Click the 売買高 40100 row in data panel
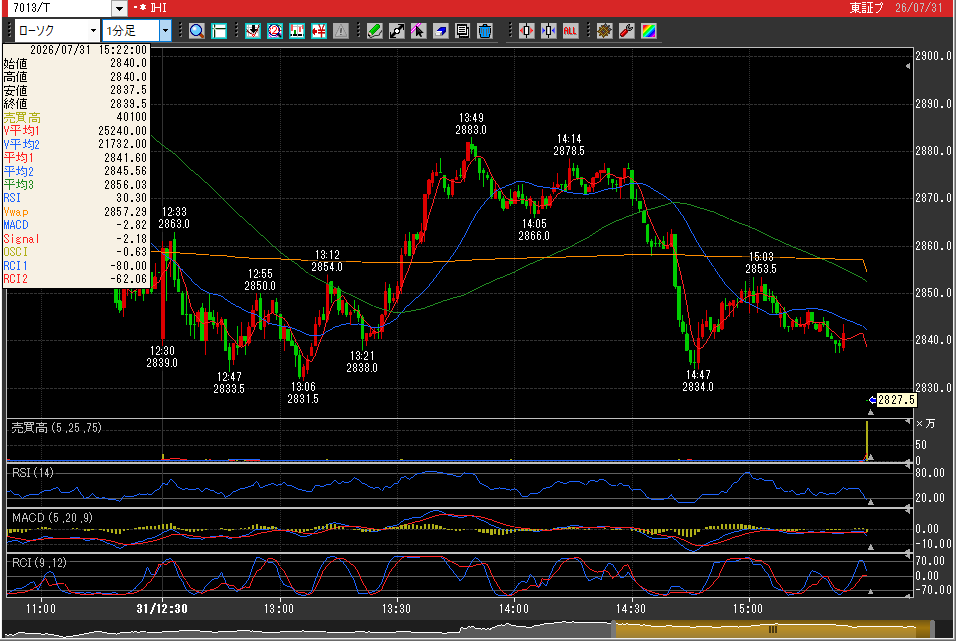This screenshot has height=641, width=956. click(x=76, y=117)
